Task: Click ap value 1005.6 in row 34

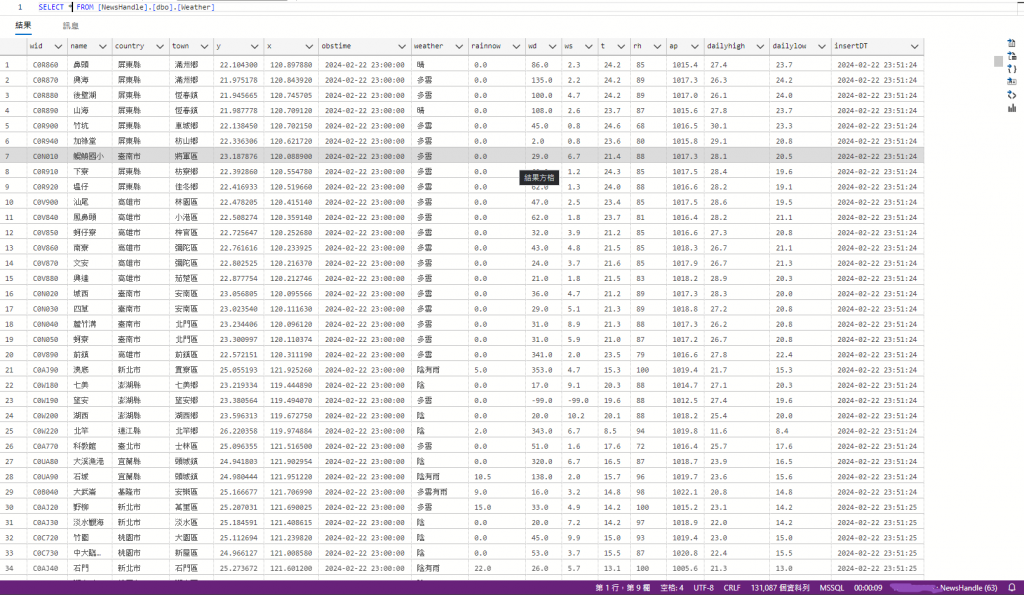Action: 684,568
